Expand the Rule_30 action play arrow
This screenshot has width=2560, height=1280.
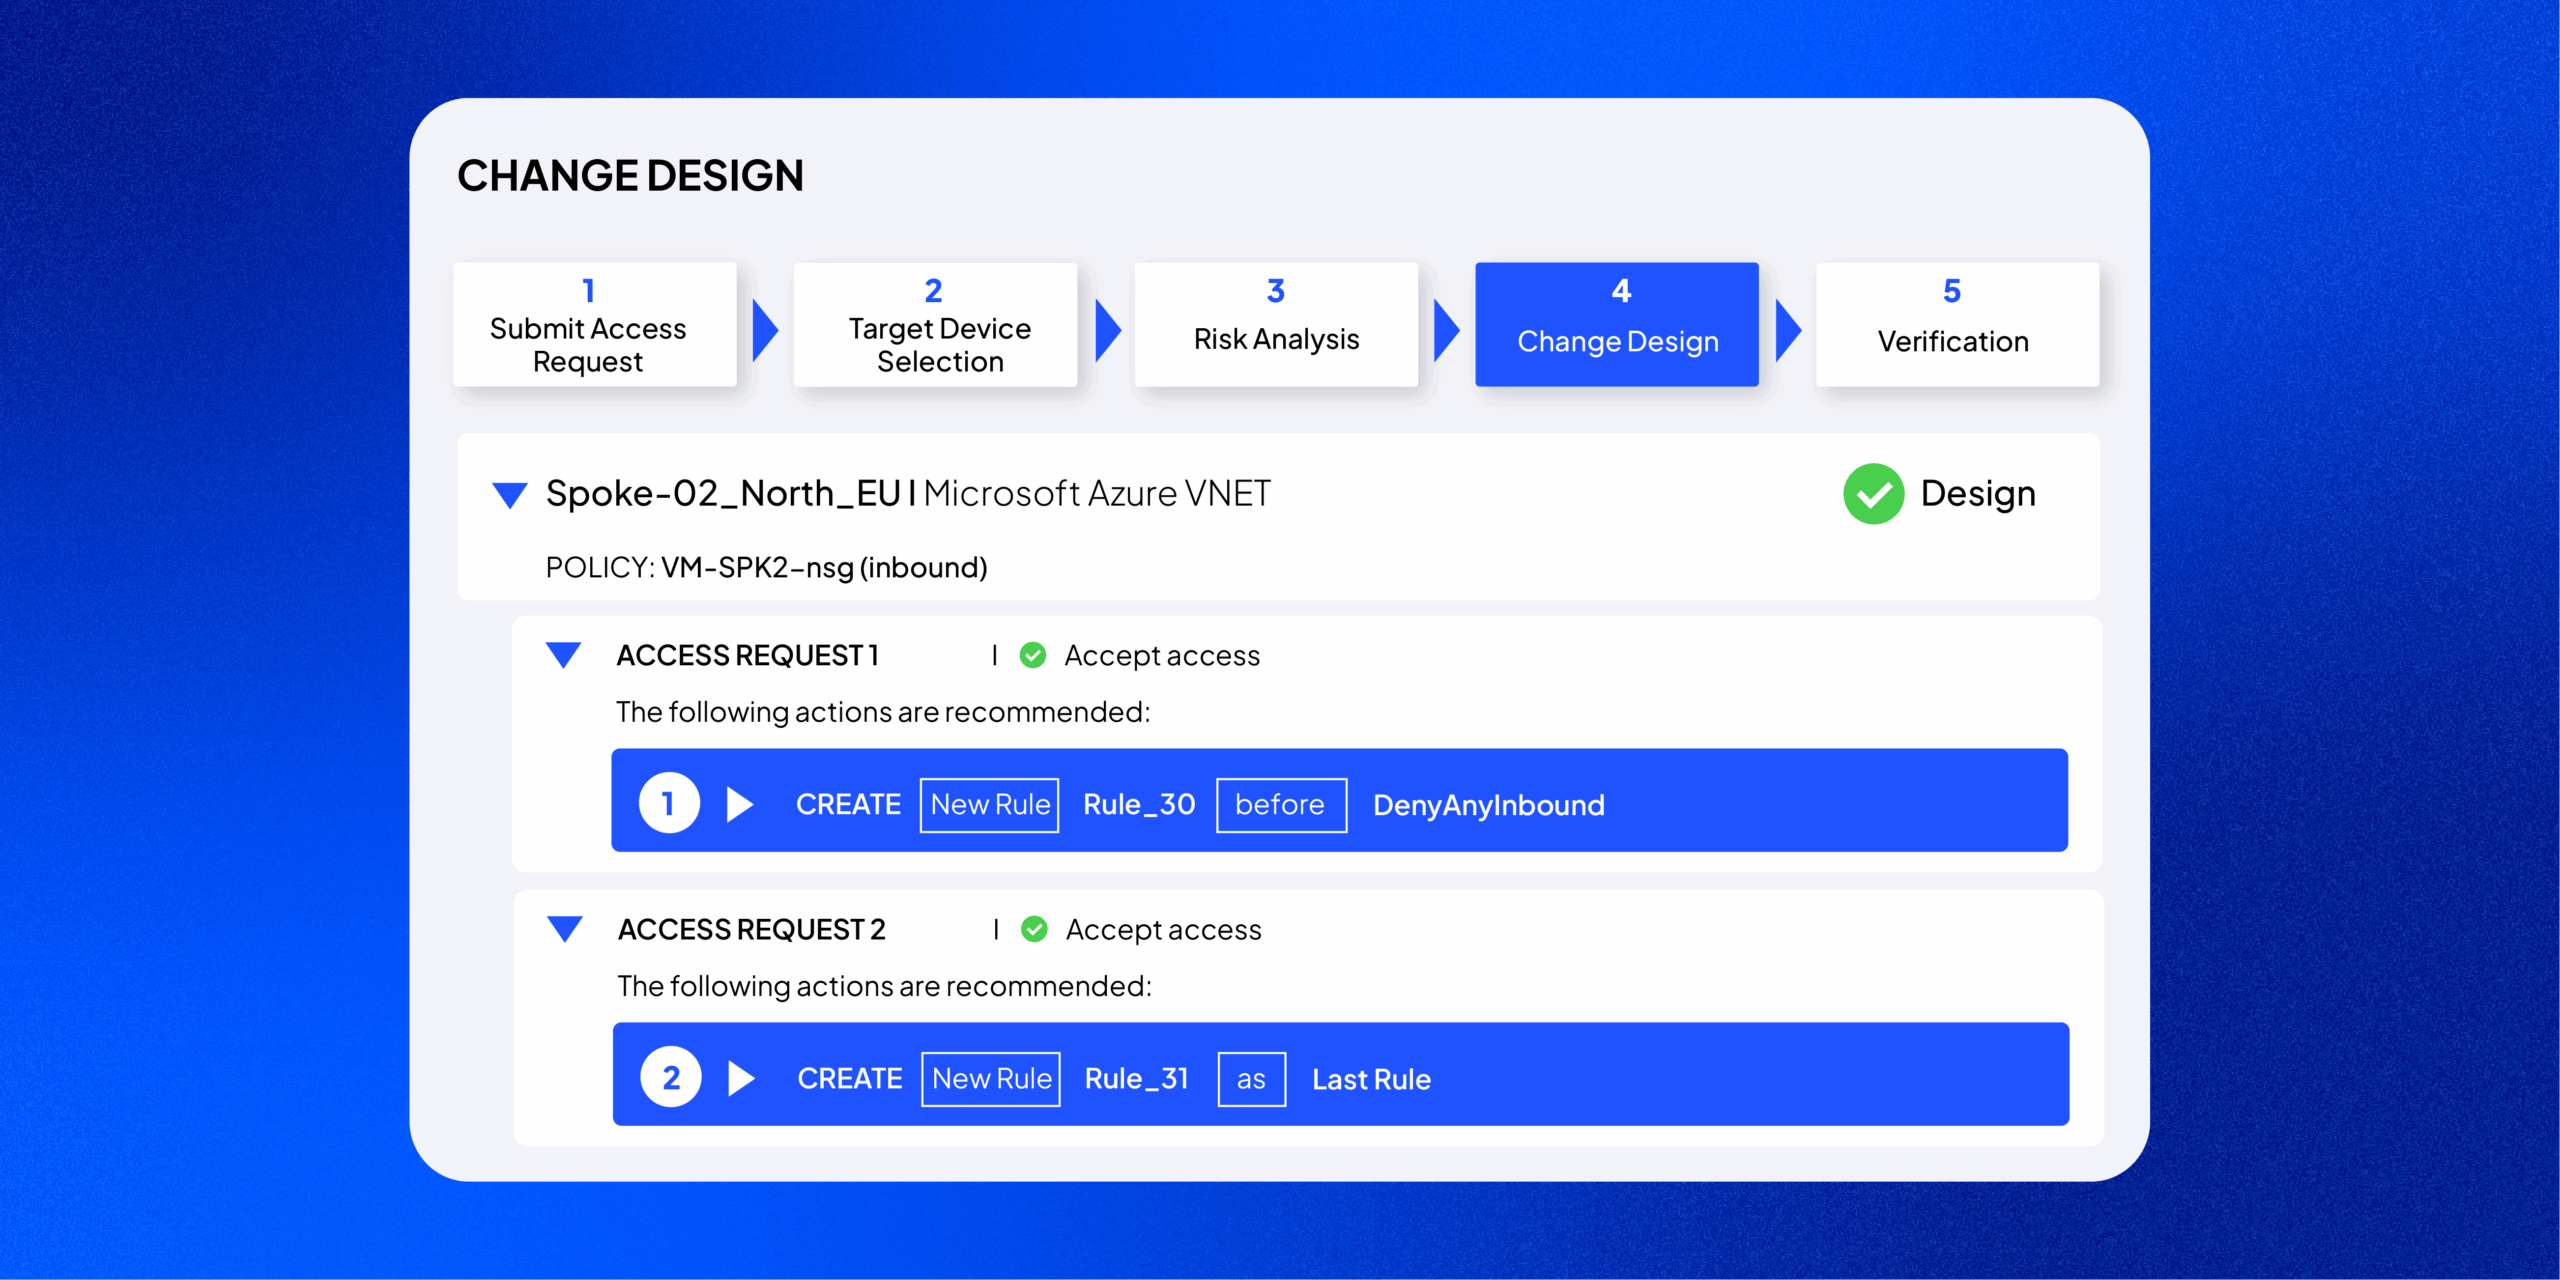[739, 804]
